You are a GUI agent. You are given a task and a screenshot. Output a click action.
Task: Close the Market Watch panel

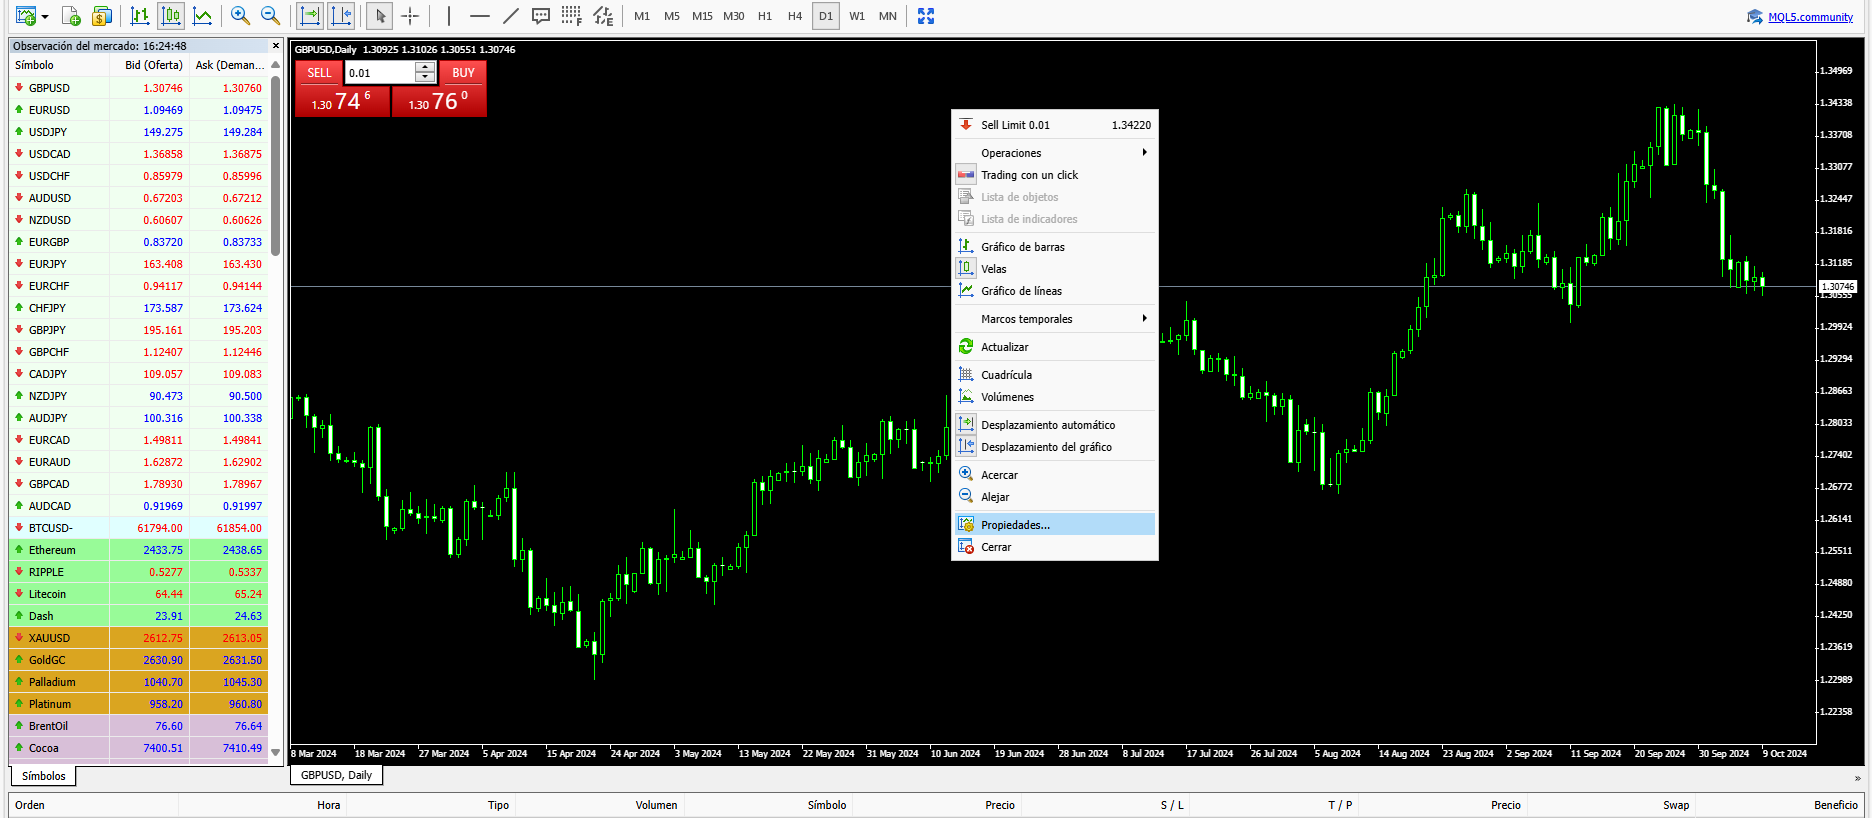[276, 45]
